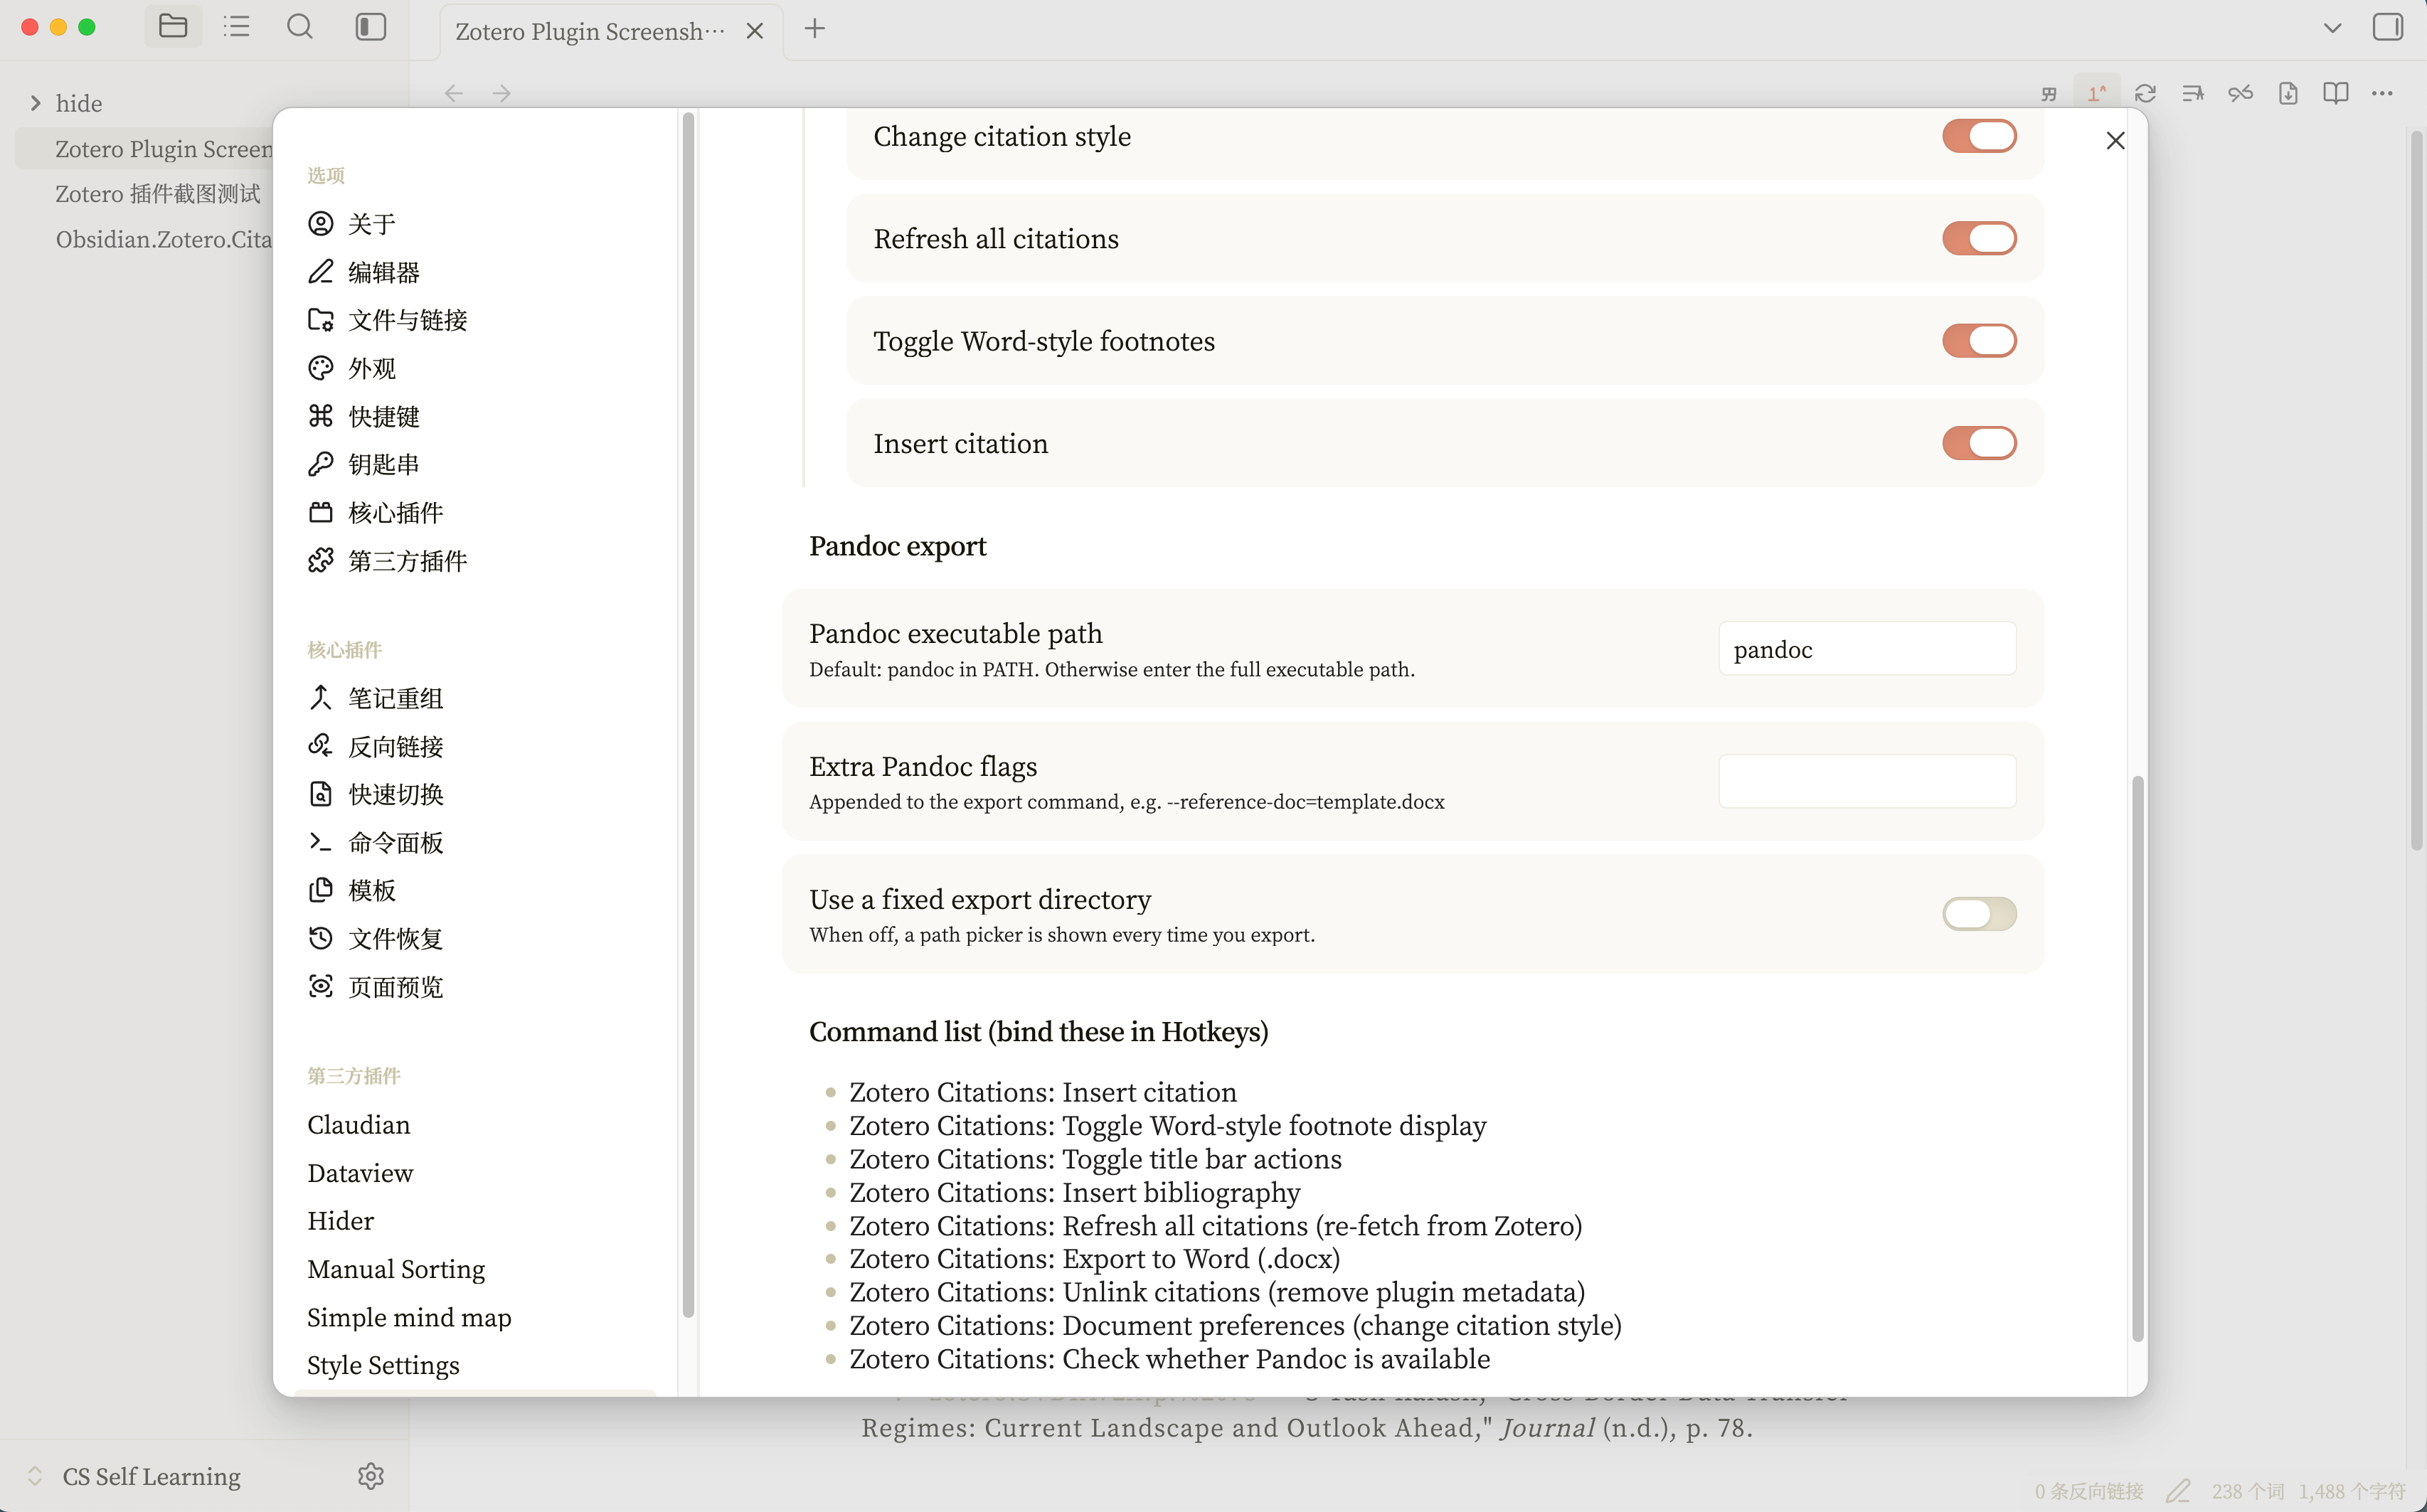Image resolution: width=2427 pixels, height=1512 pixels.
Task: Click the history clock icon beside 文件恢复
Action: coord(320,938)
